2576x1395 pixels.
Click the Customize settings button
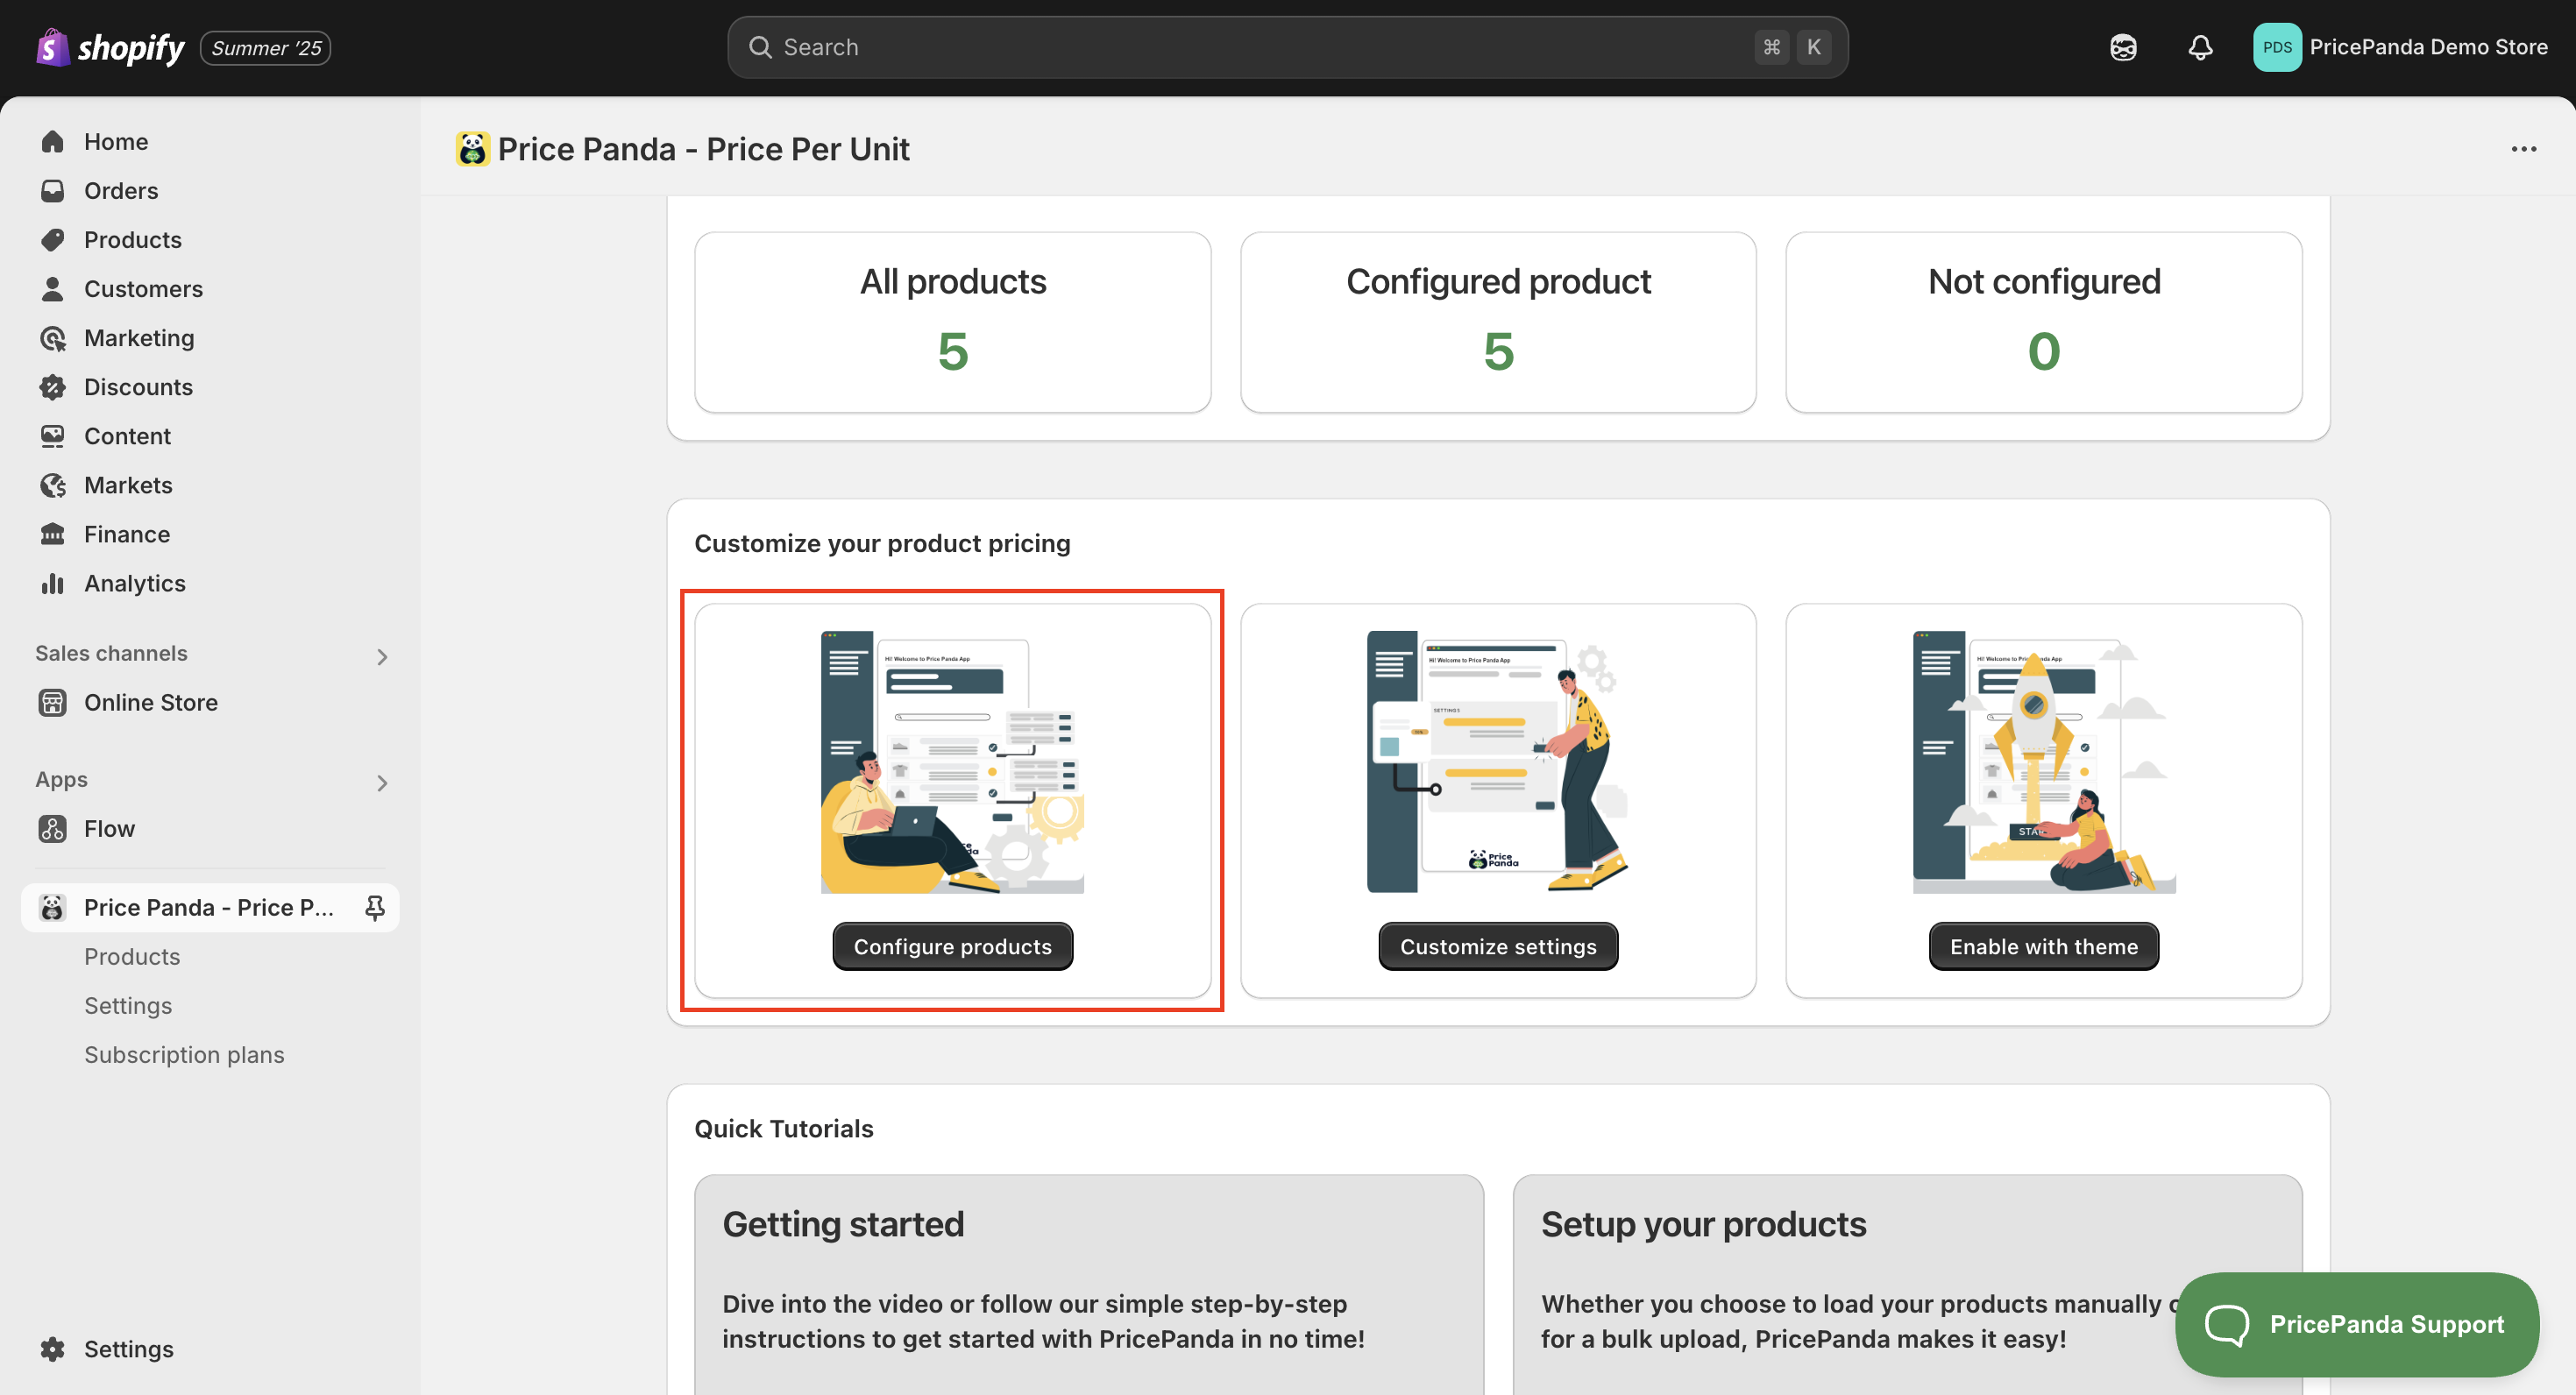coord(1498,946)
